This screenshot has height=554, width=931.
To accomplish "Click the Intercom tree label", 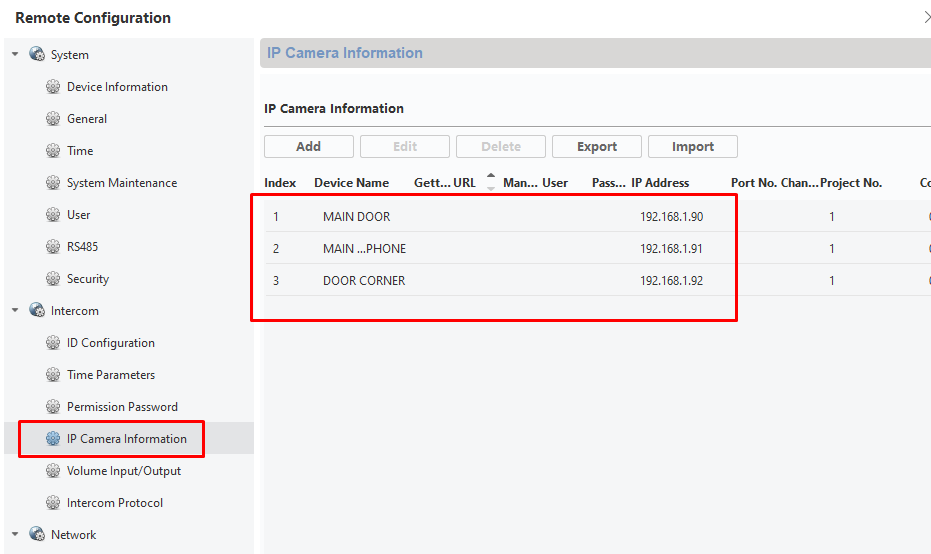I will click(x=74, y=311).
